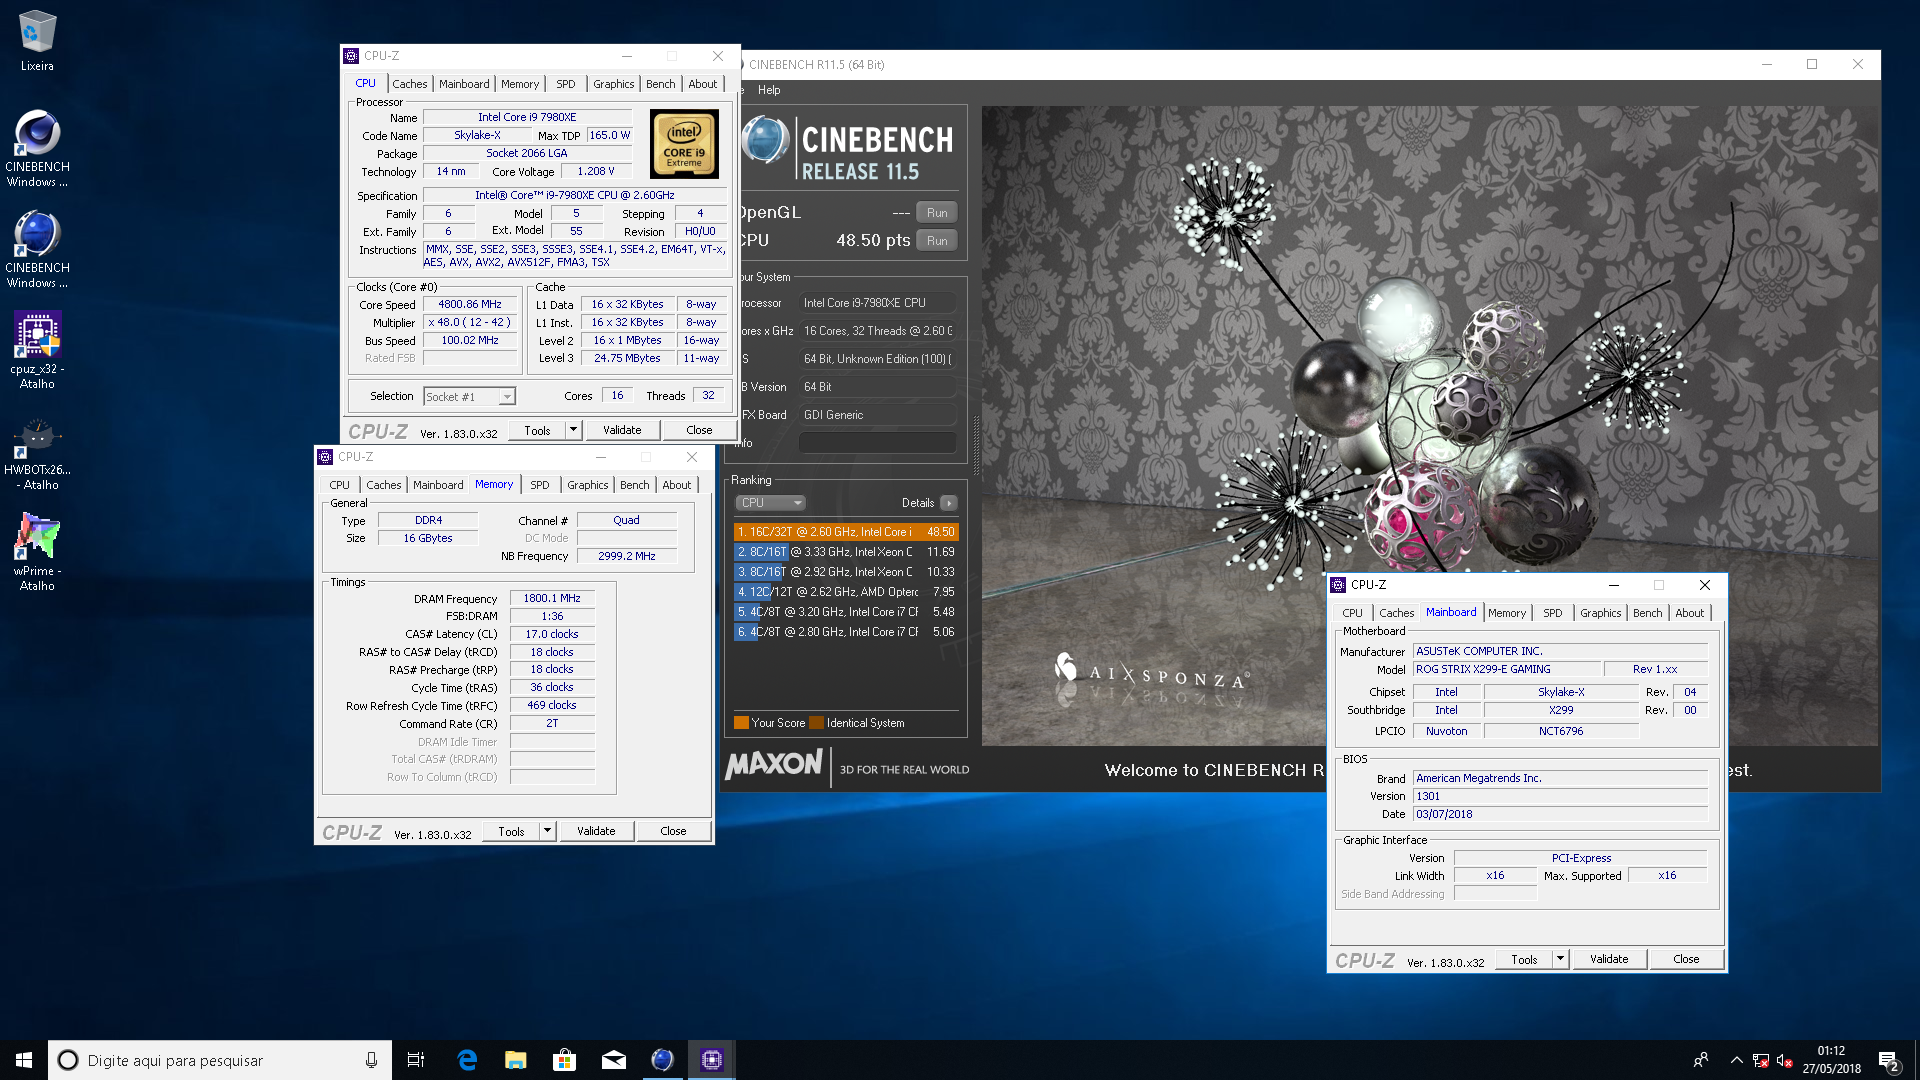1920x1080 pixels.
Task: Click the Identical System brown swatch
Action: point(816,723)
